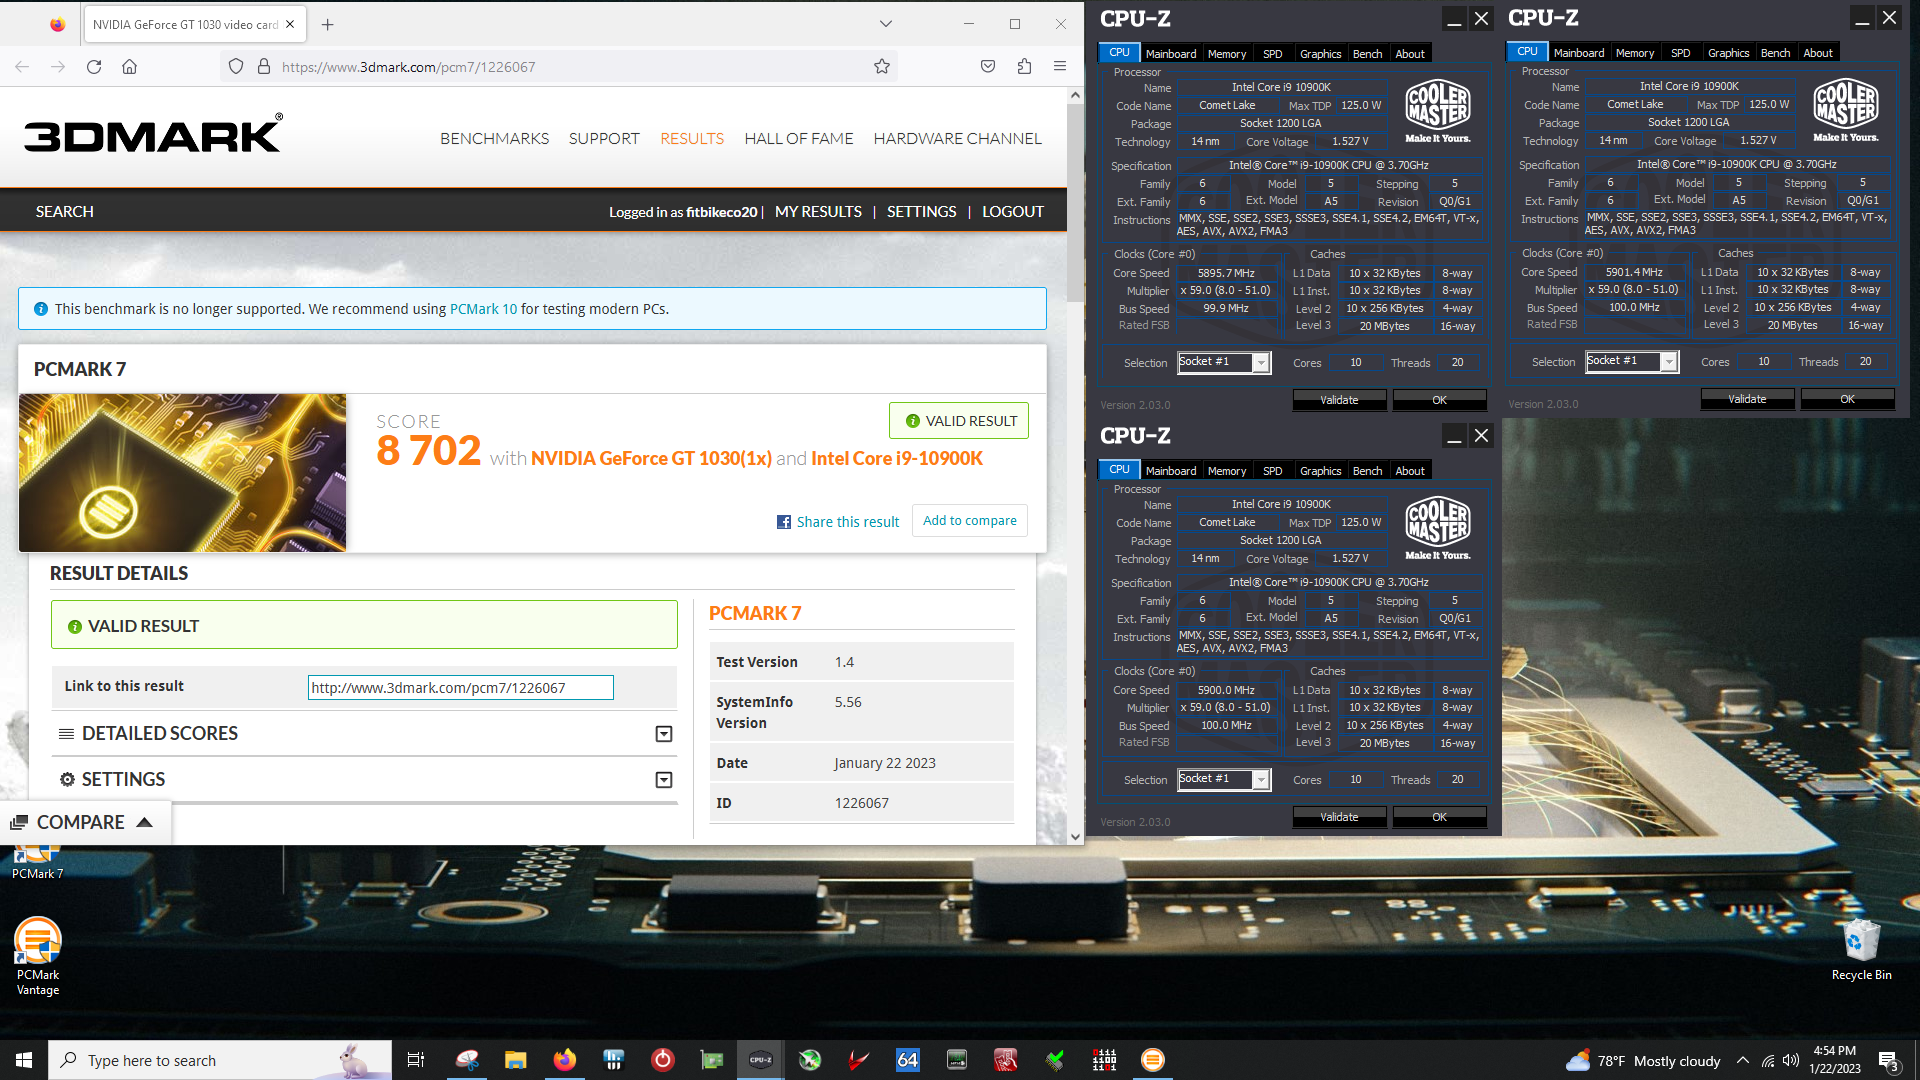Screen dimensions: 1920x1080
Task: Click the red power-button taskbar icon
Action: 663,1060
